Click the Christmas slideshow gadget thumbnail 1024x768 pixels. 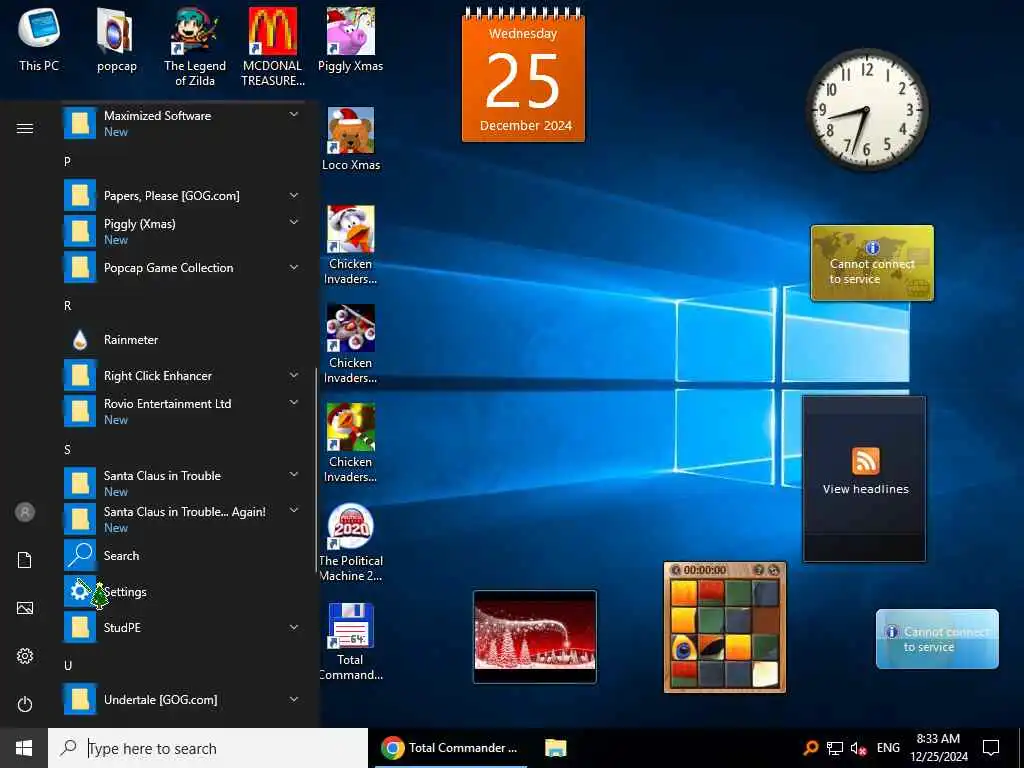[535, 636]
